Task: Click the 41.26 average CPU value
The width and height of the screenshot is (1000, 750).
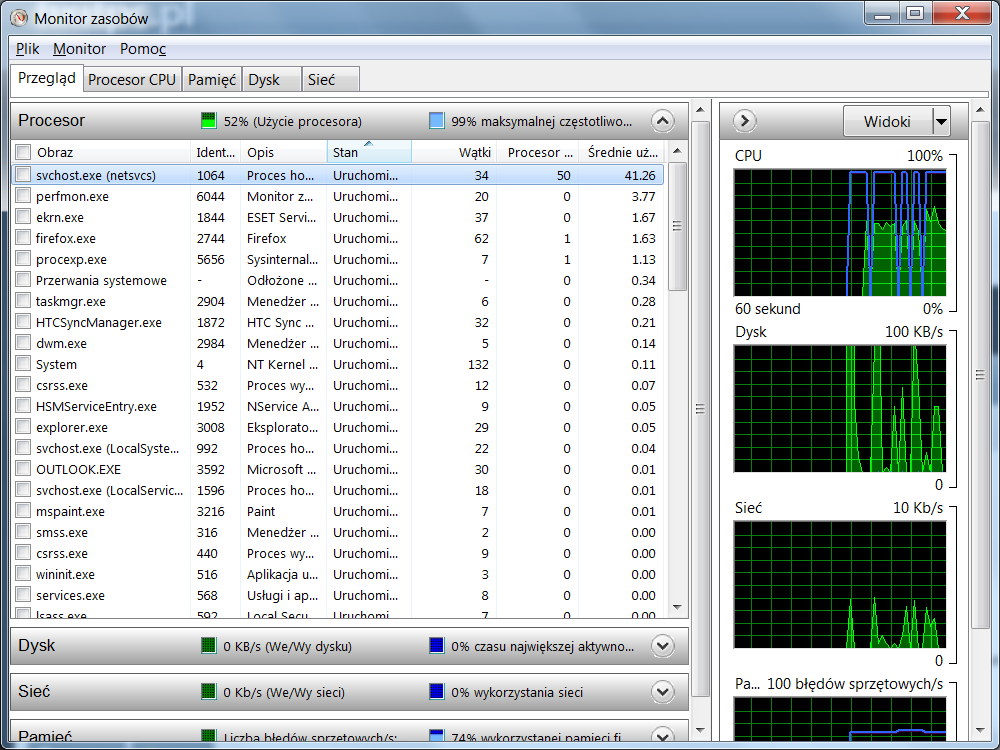Action: pyautogui.click(x=640, y=175)
